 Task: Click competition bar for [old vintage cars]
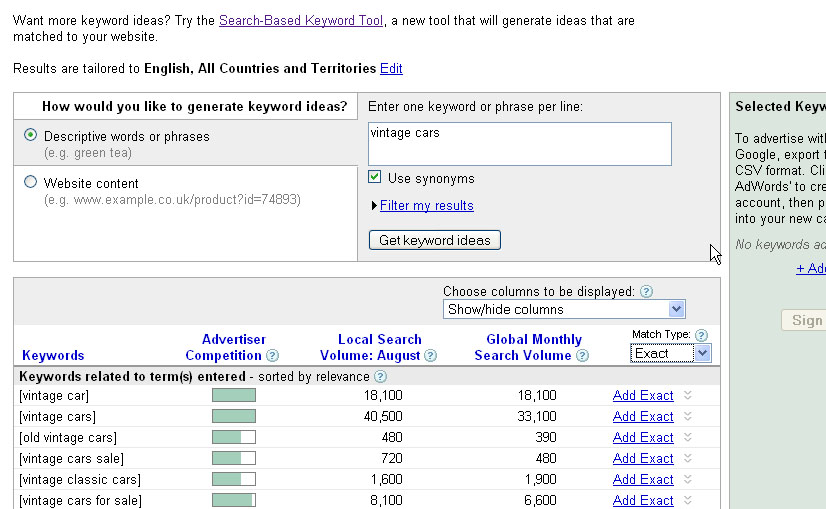coord(233,438)
